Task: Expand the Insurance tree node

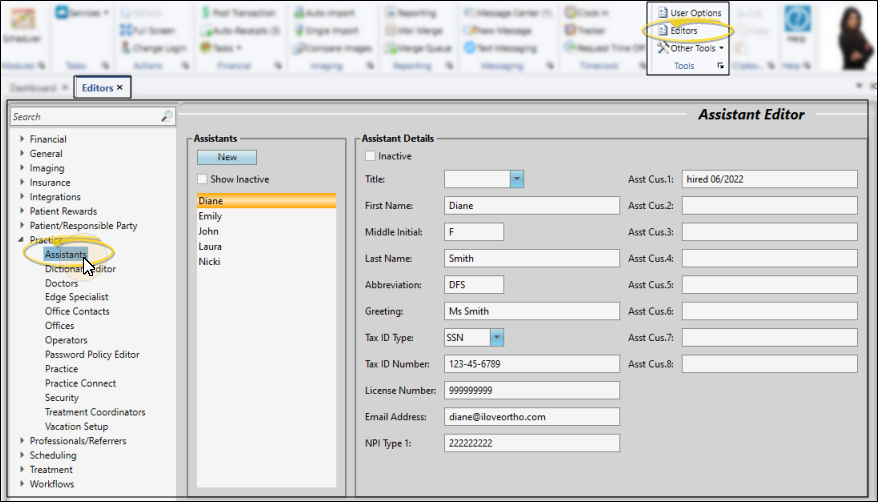Action: (22, 182)
